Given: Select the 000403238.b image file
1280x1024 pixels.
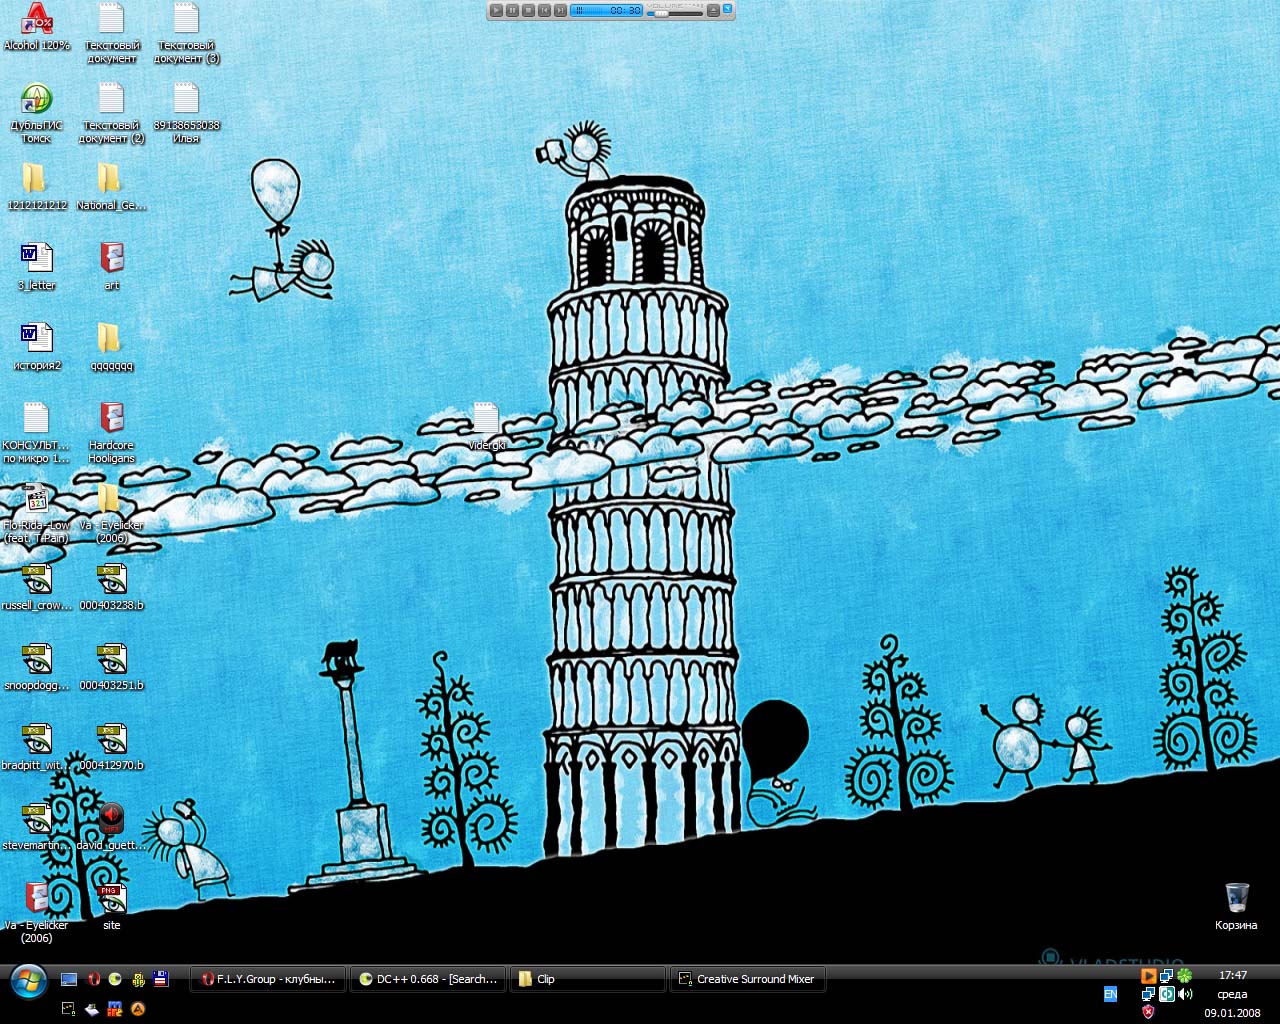Looking at the screenshot, I should click(x=111, y=587).
